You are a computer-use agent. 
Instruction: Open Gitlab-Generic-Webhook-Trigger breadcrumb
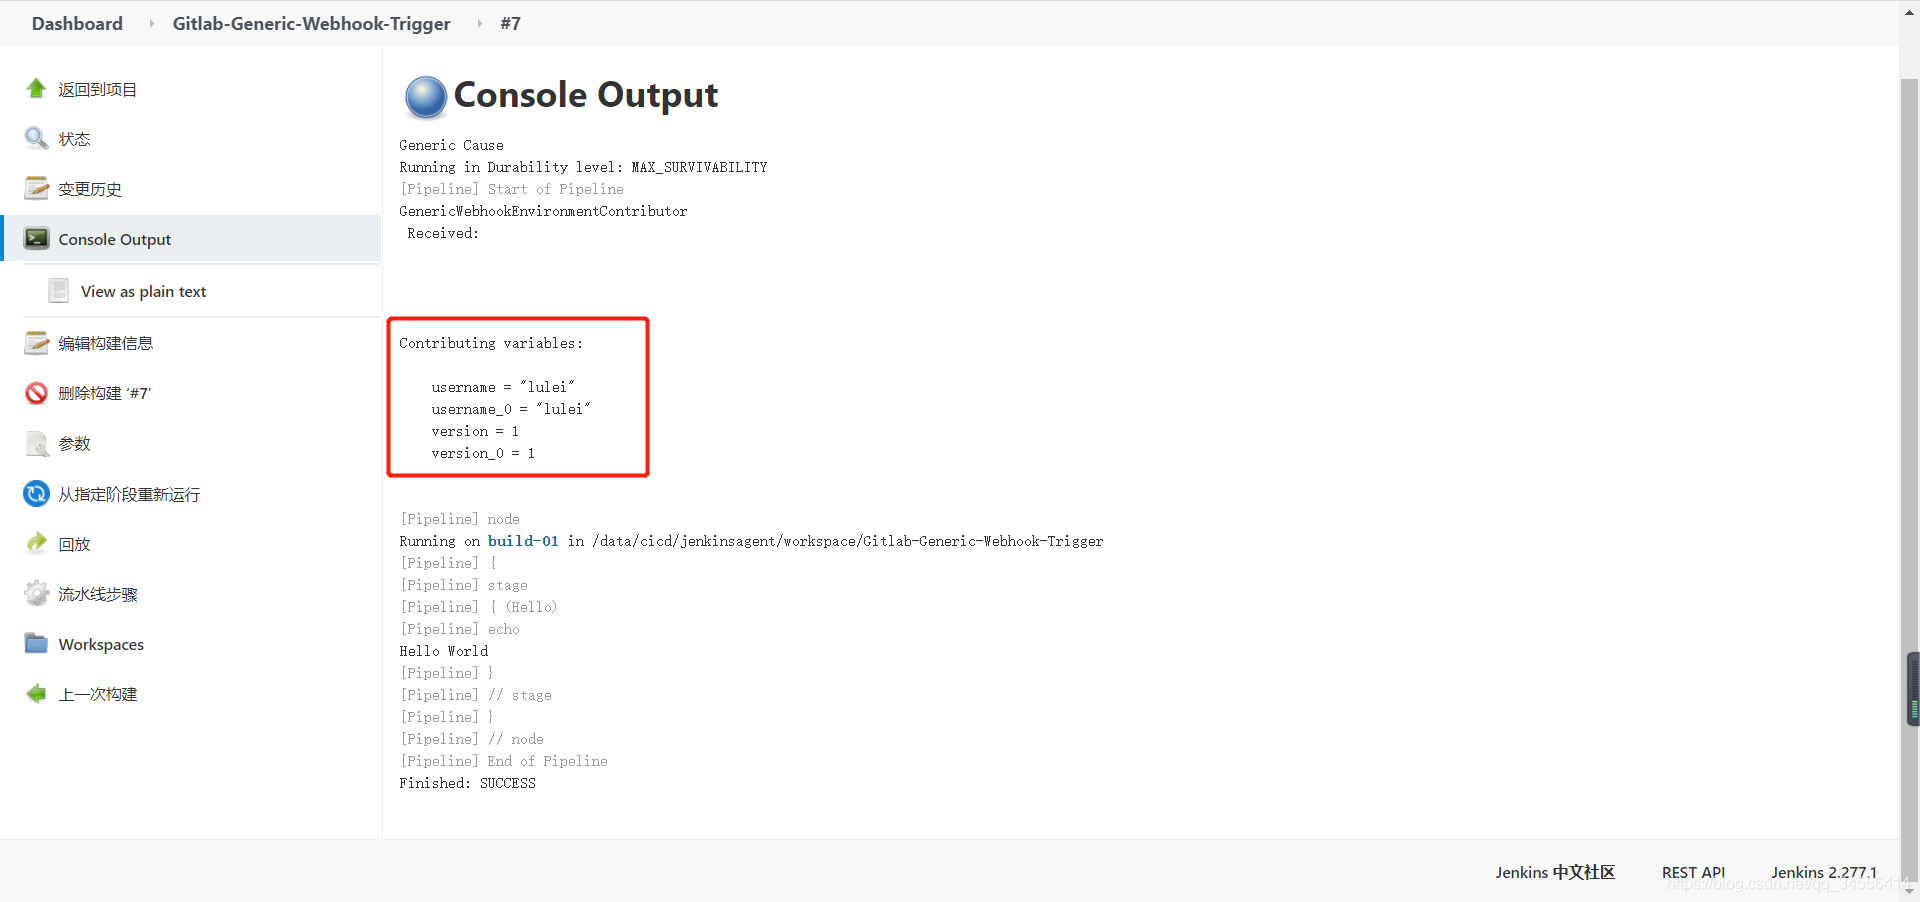point(311,23)
